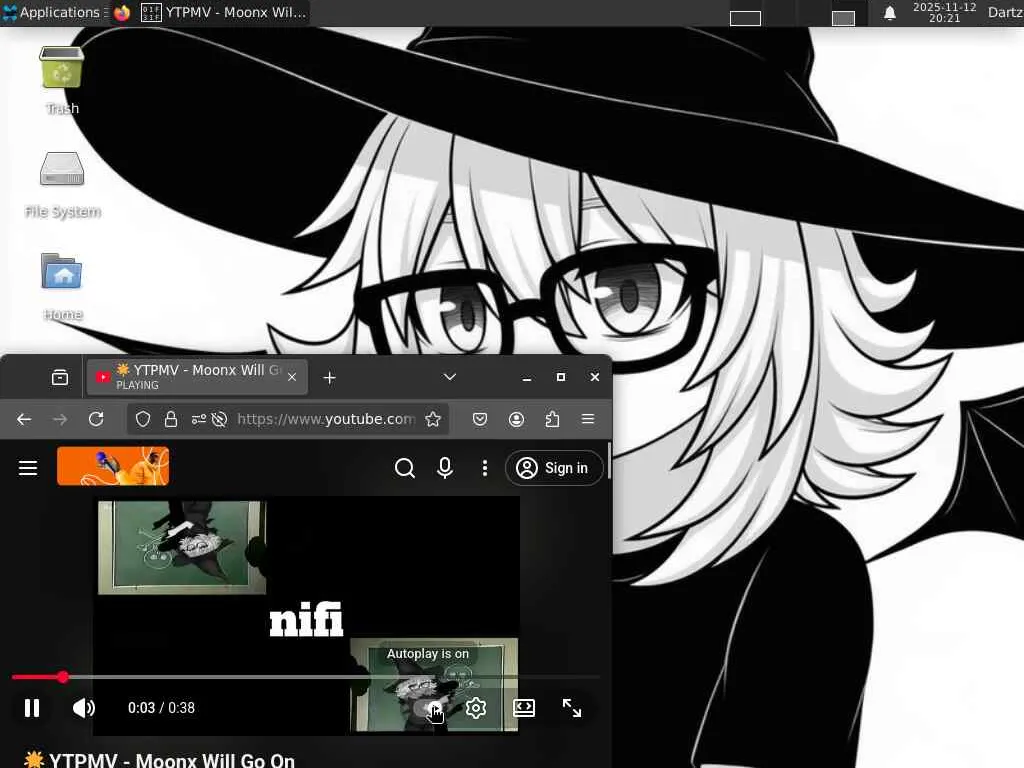Click the browser forward arrow
Viewport: 1024px width, 768px height.
coord(60,419)
